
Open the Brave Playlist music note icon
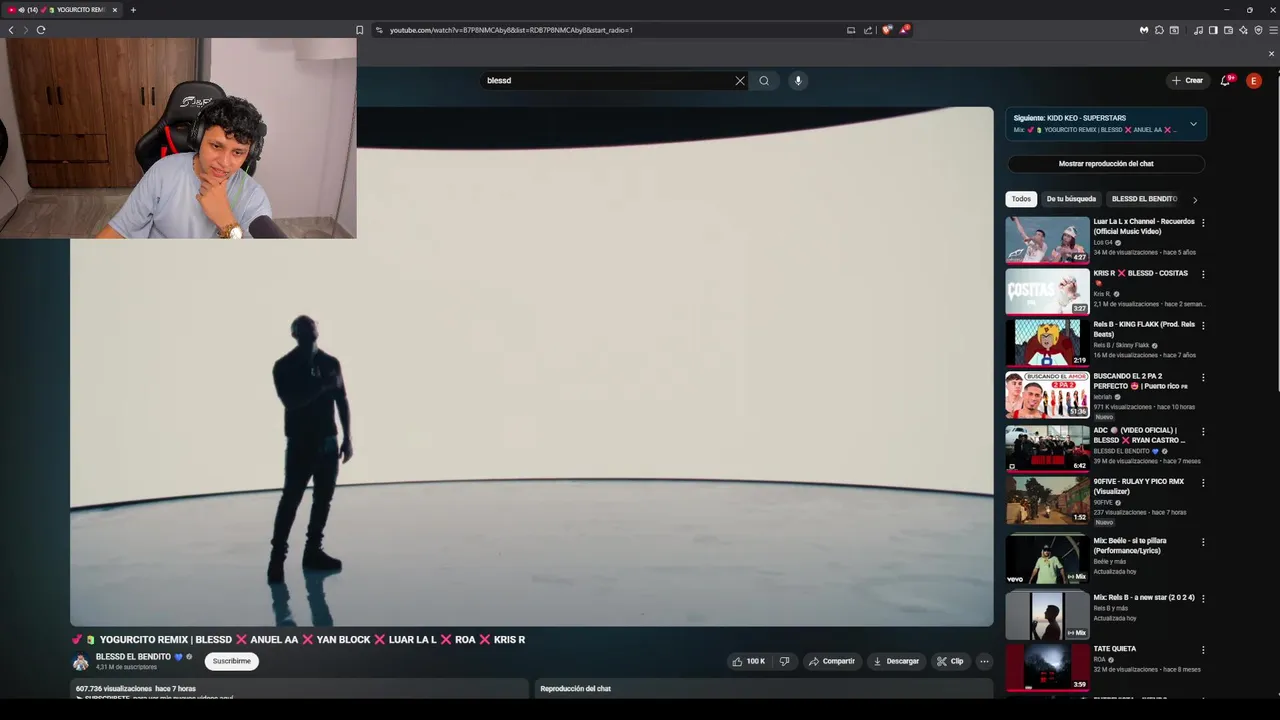1198,30
